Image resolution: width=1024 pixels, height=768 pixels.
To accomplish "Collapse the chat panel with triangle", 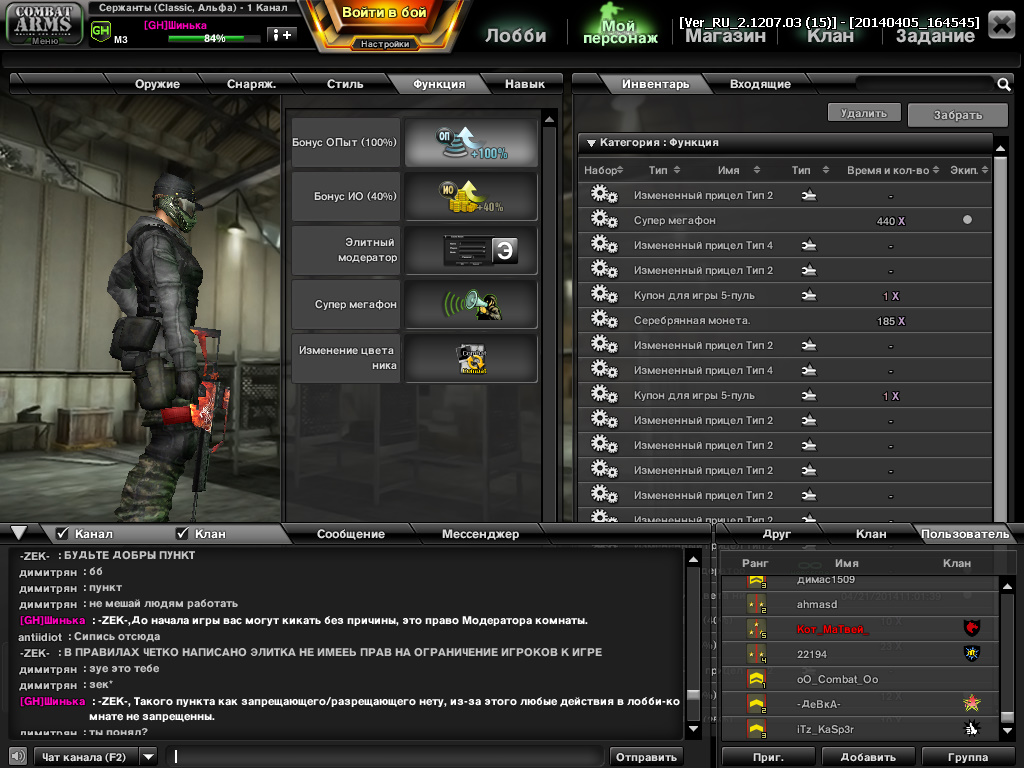I will pyautogui.click(x=19, y=533).
